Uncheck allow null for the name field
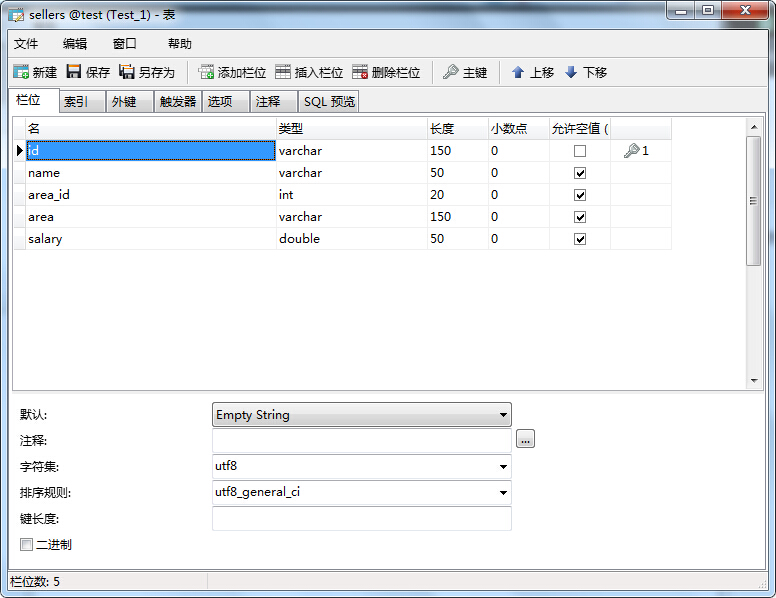The width and height of the screenshot is (776, 598). [x=580, y=173]
